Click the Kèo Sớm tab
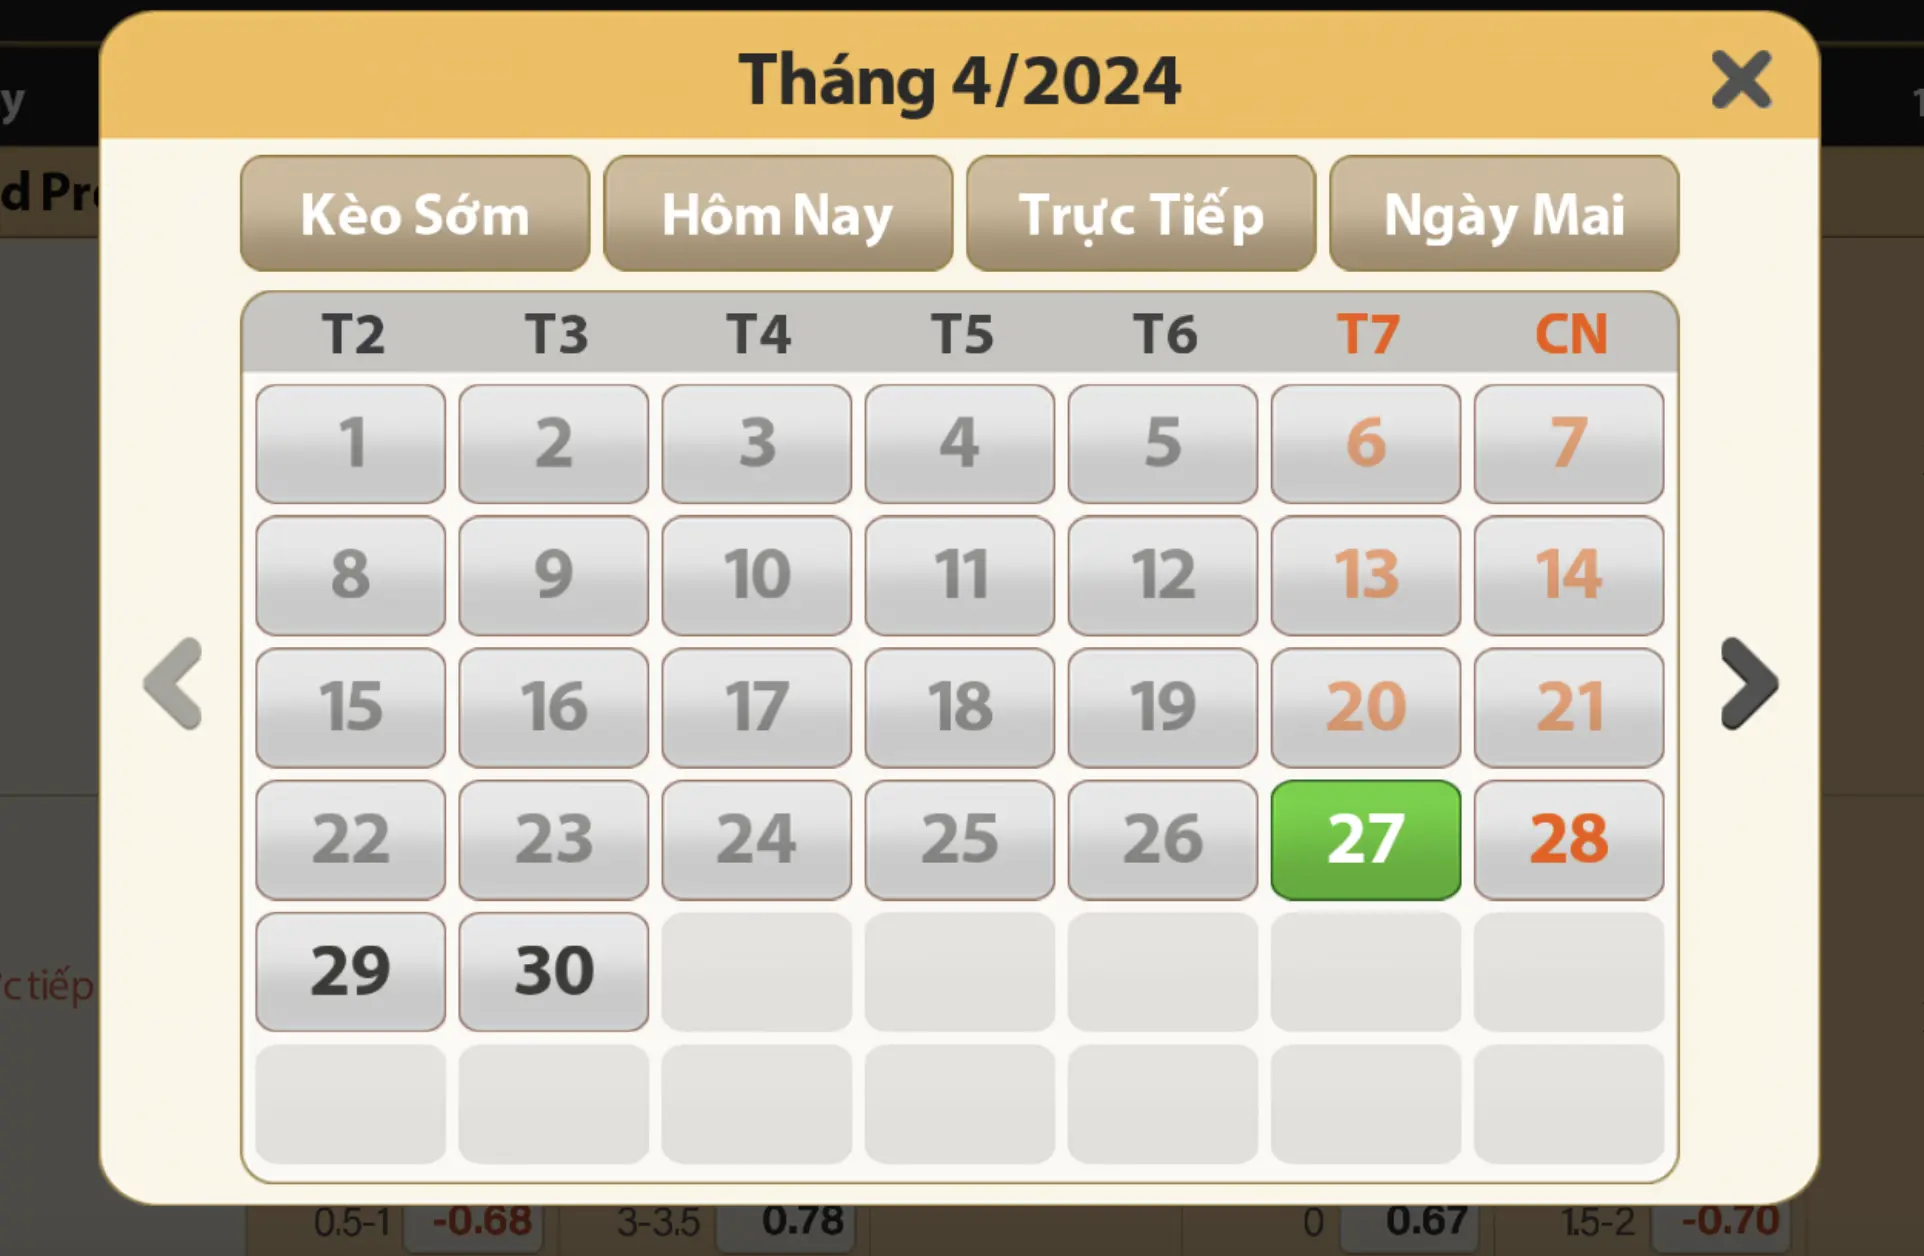This screenshot has height=1256, width=1924. pos(415,213)
